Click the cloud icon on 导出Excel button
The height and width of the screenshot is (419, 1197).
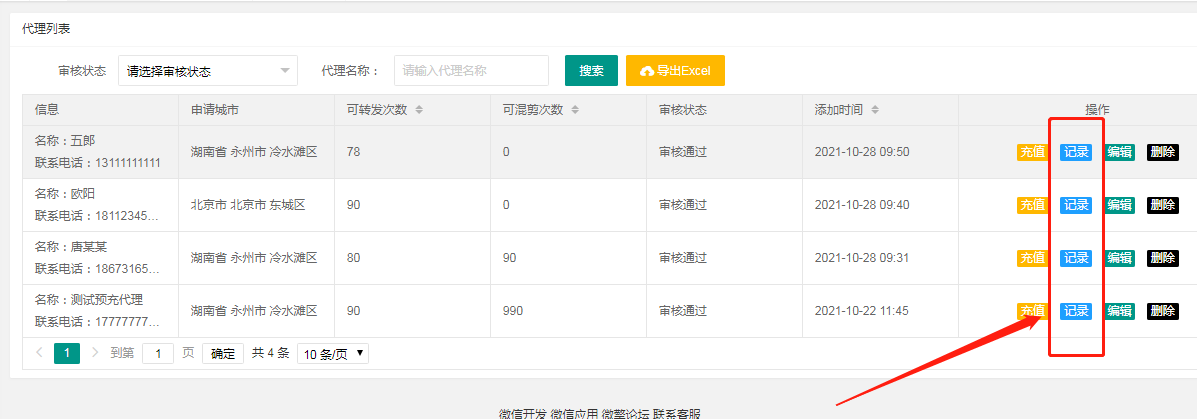click(647, 71)
